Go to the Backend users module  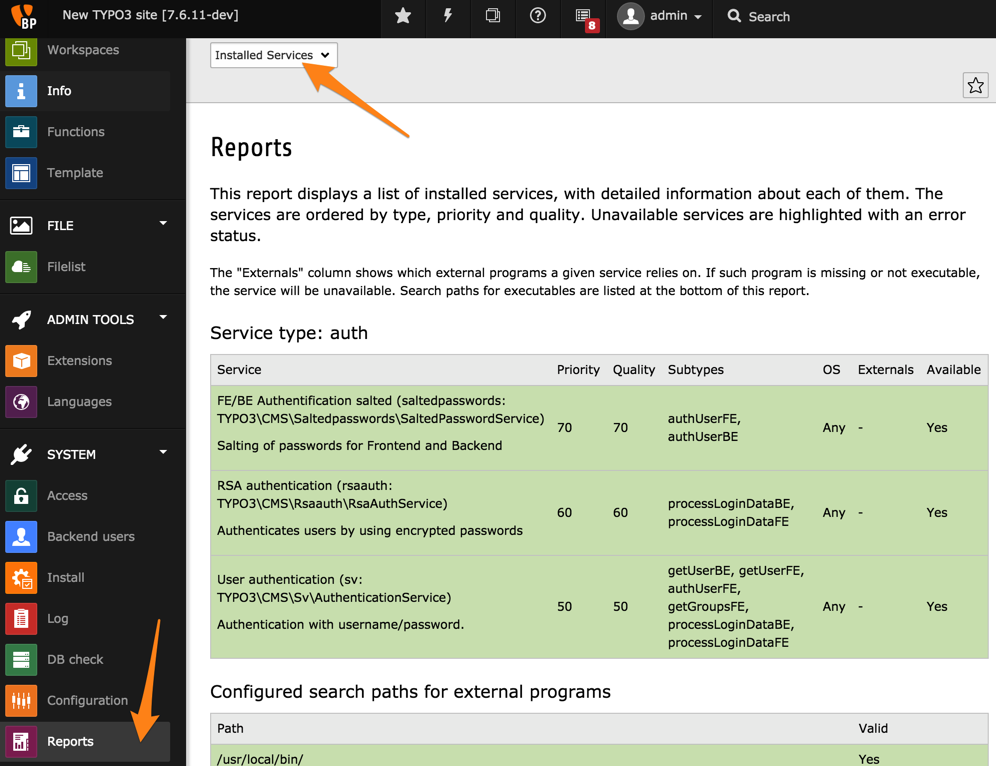[x=90, y=537]
